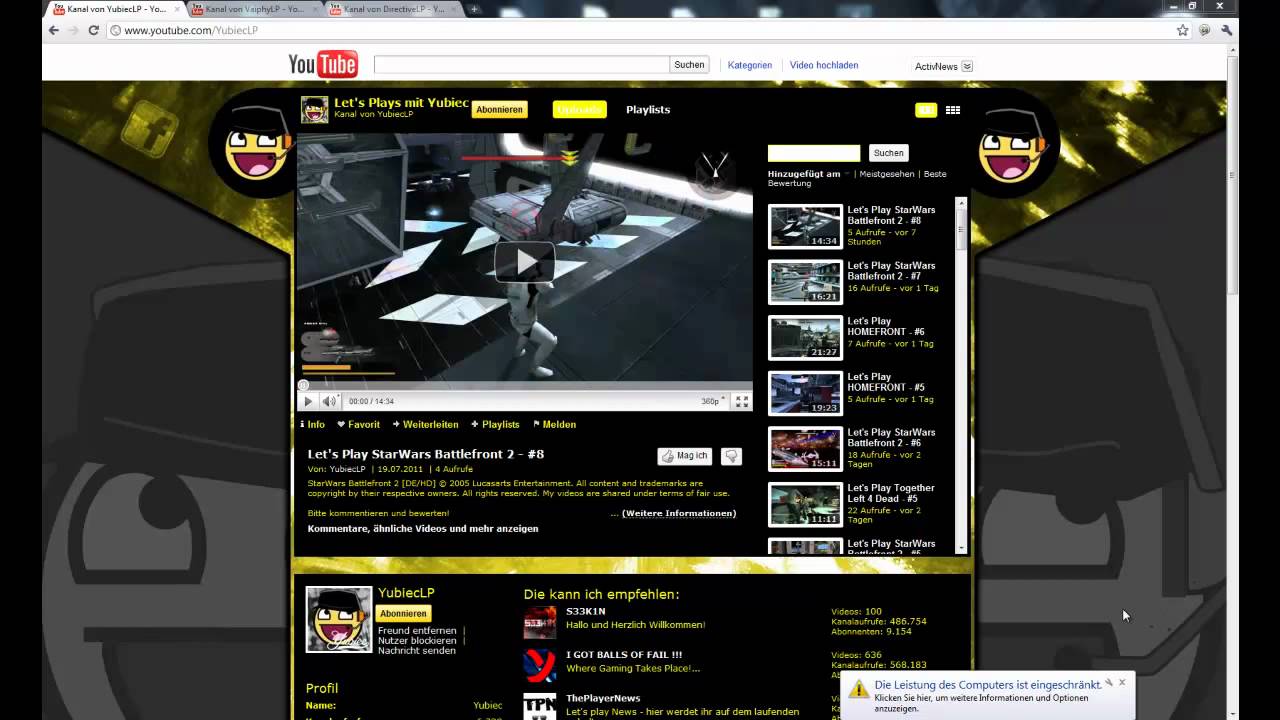Open the Weiterleiten tab
This screenshot has height=720, width=1280.
coord(425,424)
